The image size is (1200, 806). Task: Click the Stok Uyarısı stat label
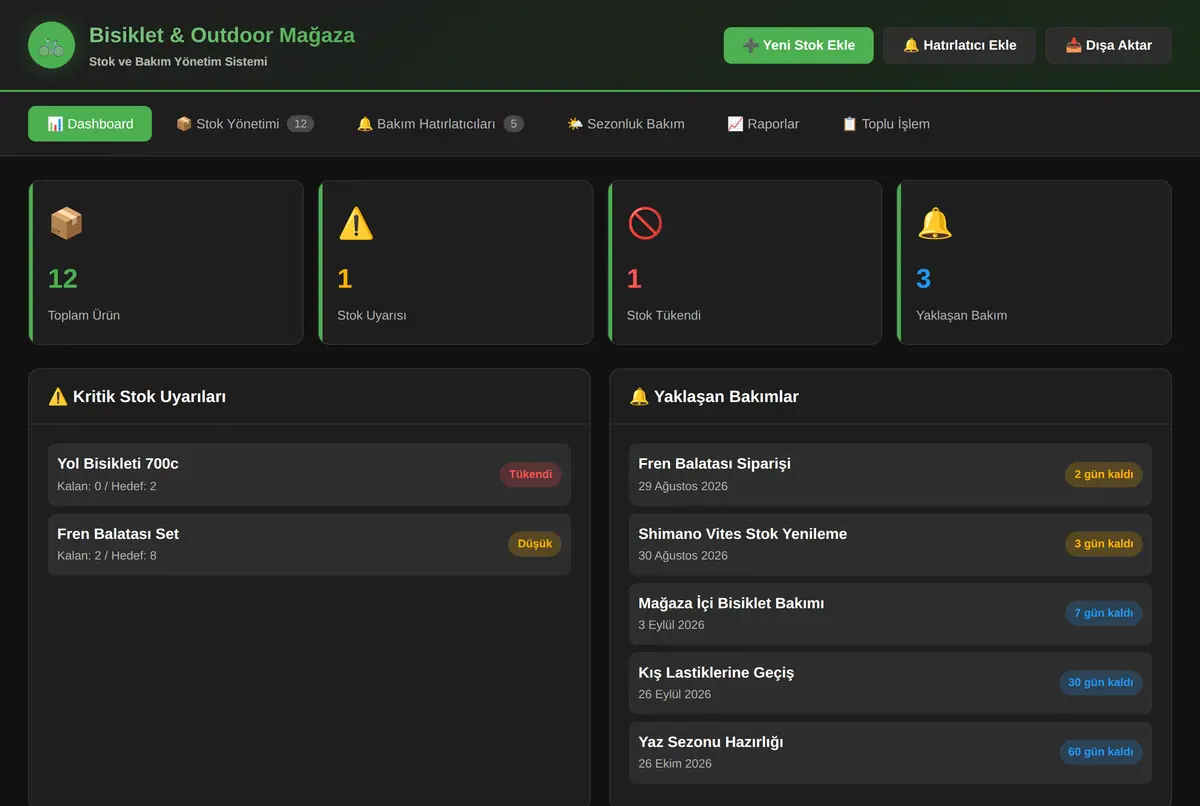[372, 315]
